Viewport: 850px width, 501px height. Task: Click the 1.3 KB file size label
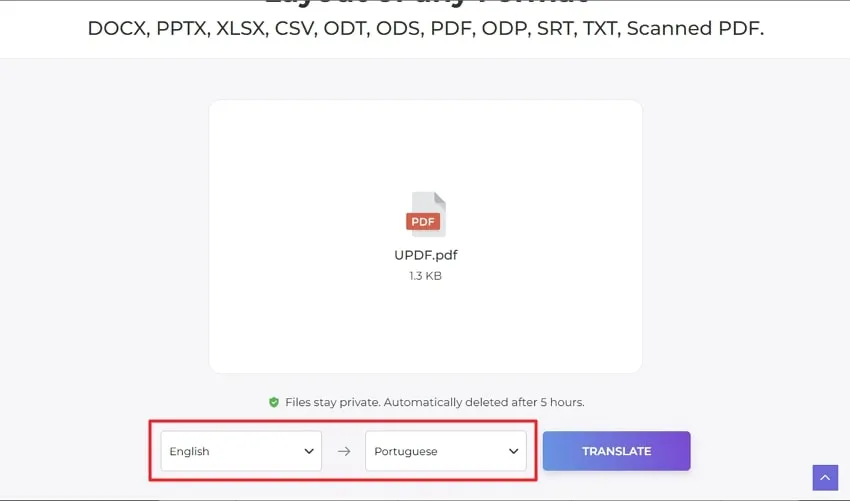pyautogui.click(x=426, y=276)
